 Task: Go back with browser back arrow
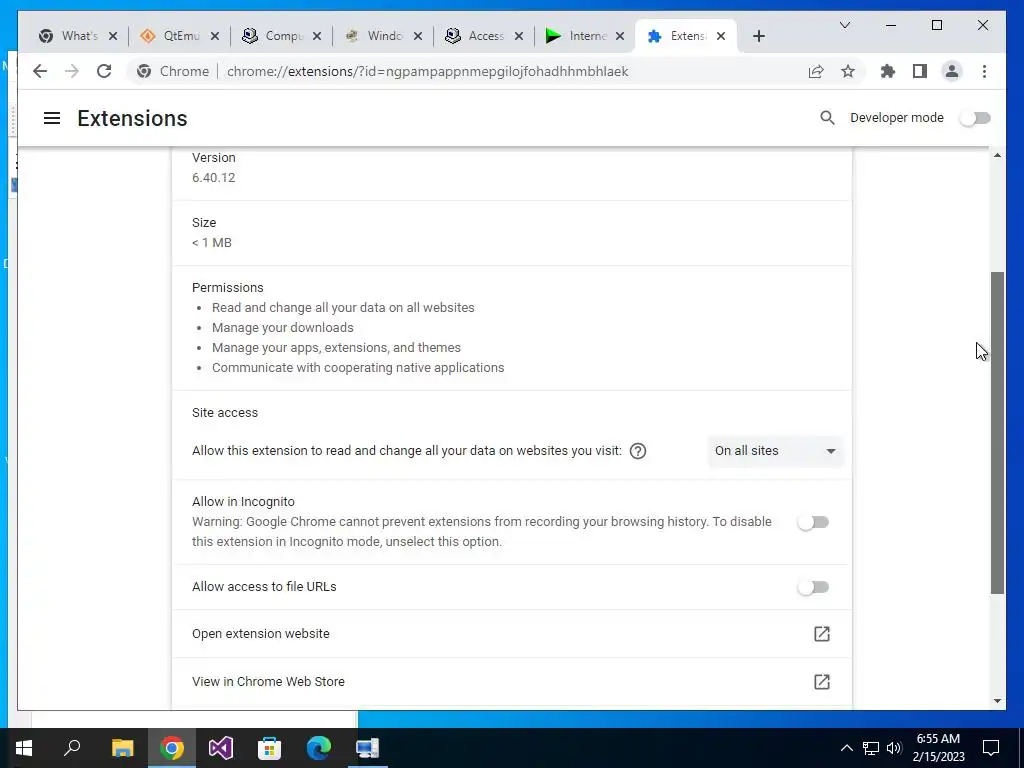pyautogui.click(x=40, y=71)
